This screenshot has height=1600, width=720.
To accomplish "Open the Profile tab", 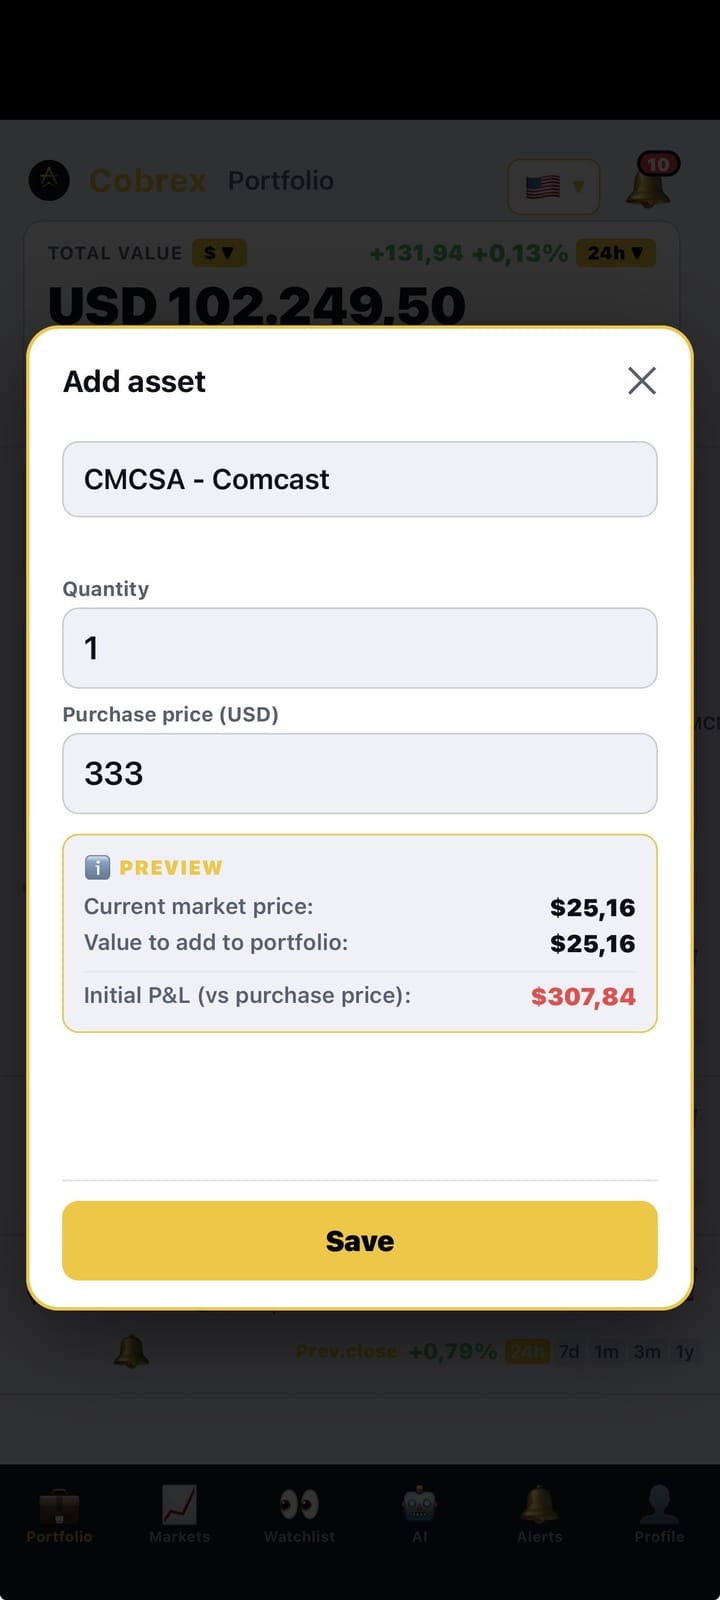I will [x=659, y=1515].
